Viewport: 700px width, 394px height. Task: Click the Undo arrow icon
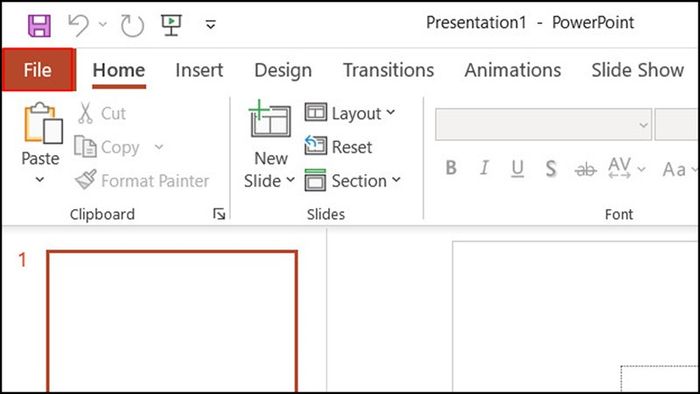[x=79, y=25]
